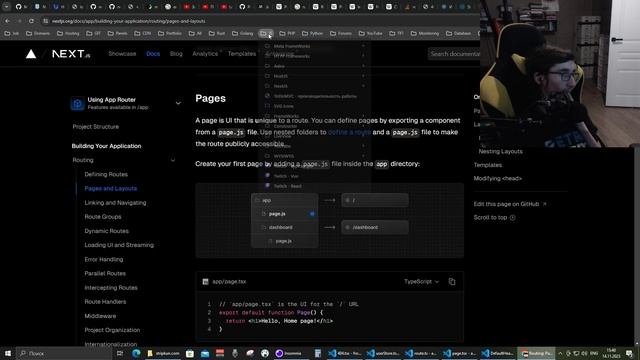Click the Search documentation field
Viewport: 640px width, 360px height.
[454, 54]
